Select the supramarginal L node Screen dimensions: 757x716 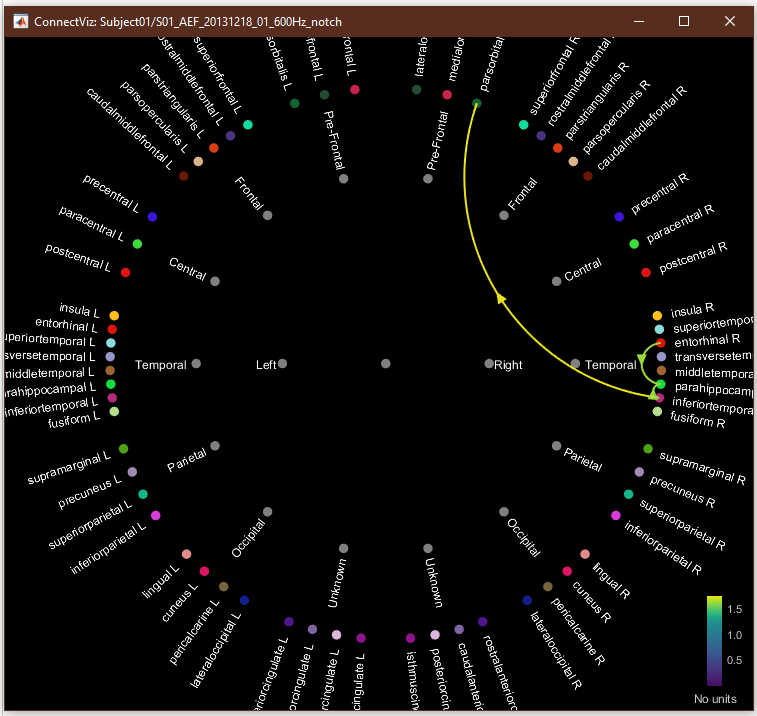pyautogui.click(x=123, y=449)
